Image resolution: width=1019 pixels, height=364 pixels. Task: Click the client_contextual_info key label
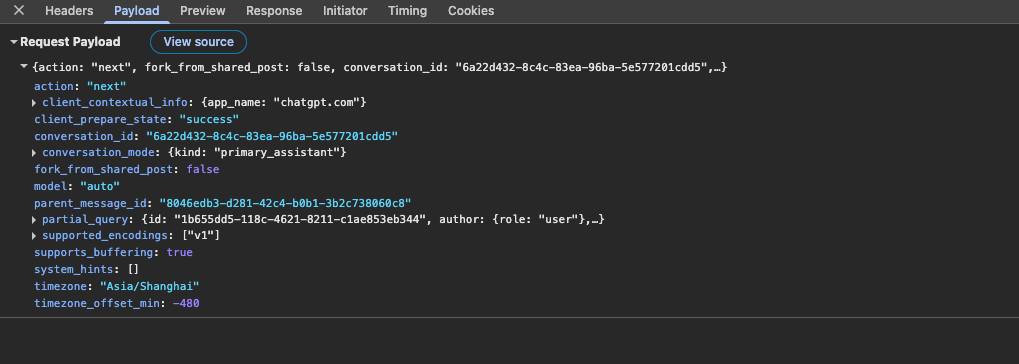pos(115,103)
